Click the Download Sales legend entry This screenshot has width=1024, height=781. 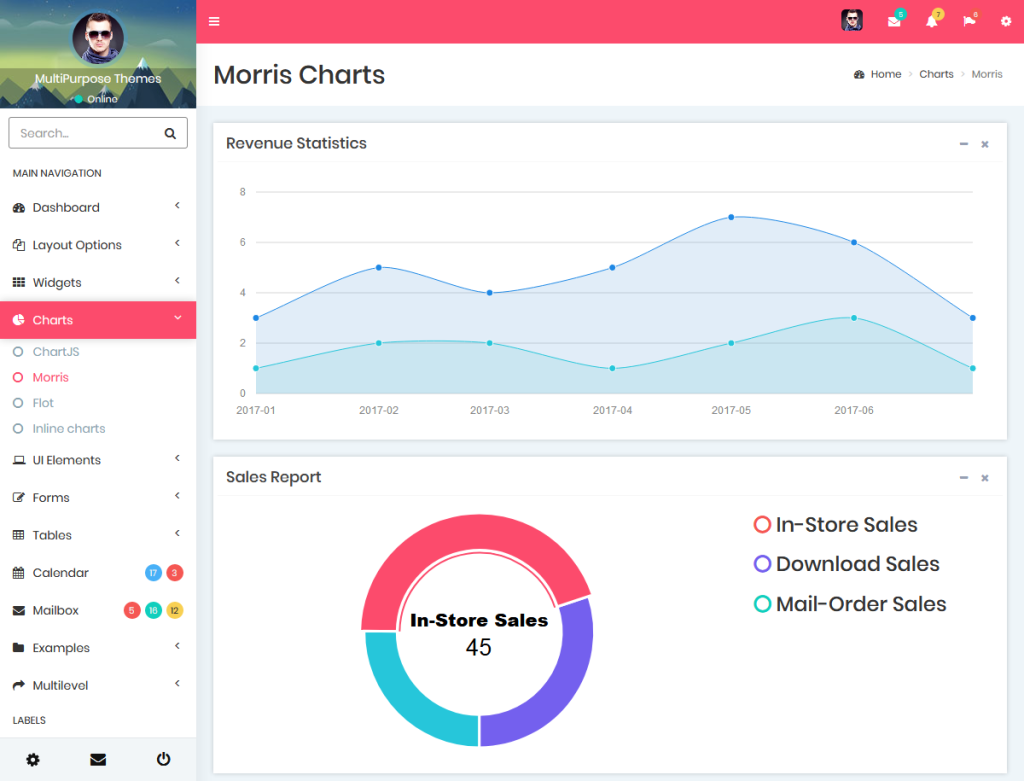coord(846,564)
